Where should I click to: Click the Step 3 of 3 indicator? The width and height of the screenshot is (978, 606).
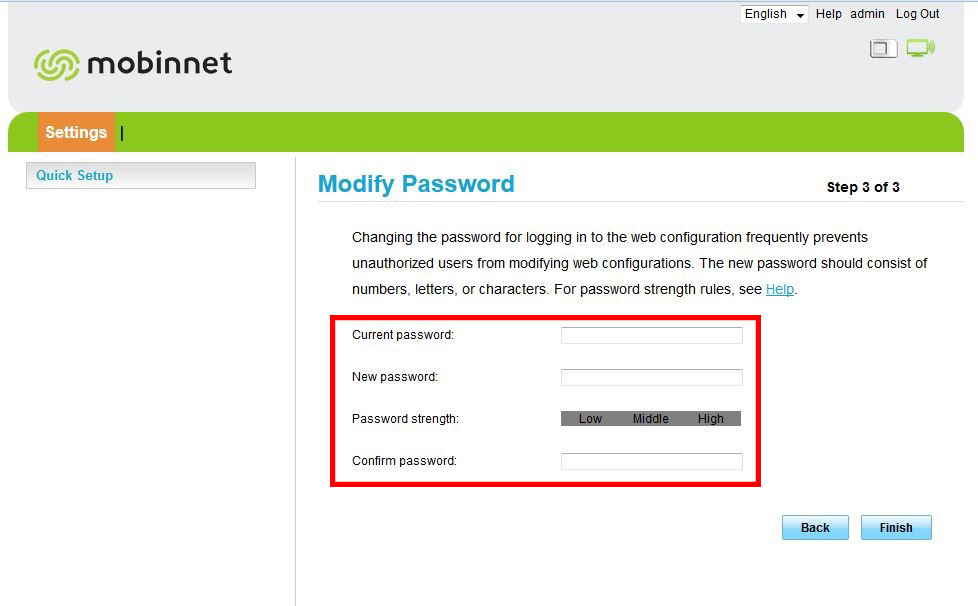pos(863,187)
